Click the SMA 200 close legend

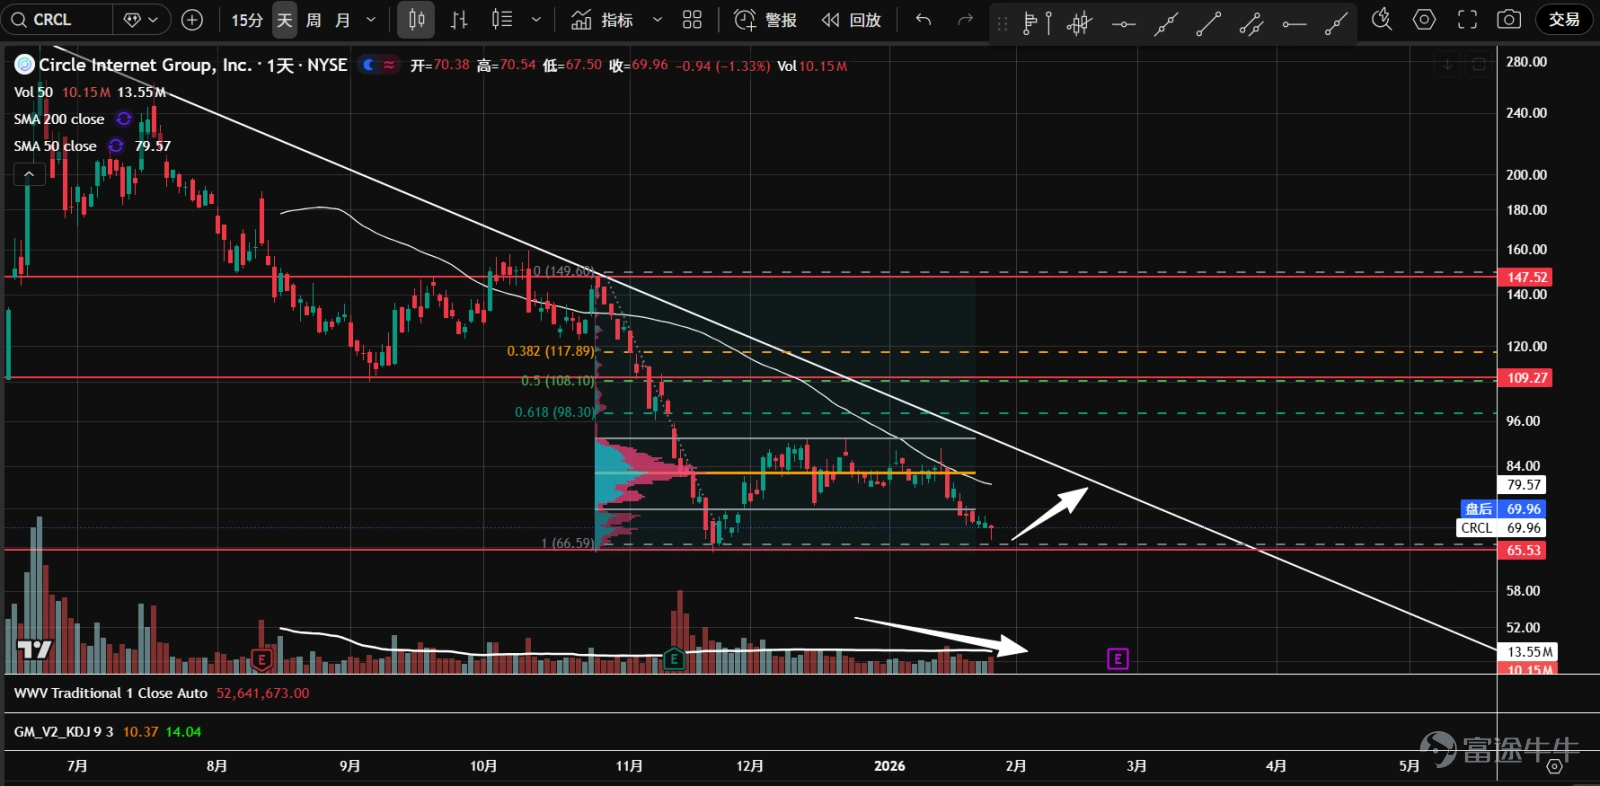(x=59, y=119)
